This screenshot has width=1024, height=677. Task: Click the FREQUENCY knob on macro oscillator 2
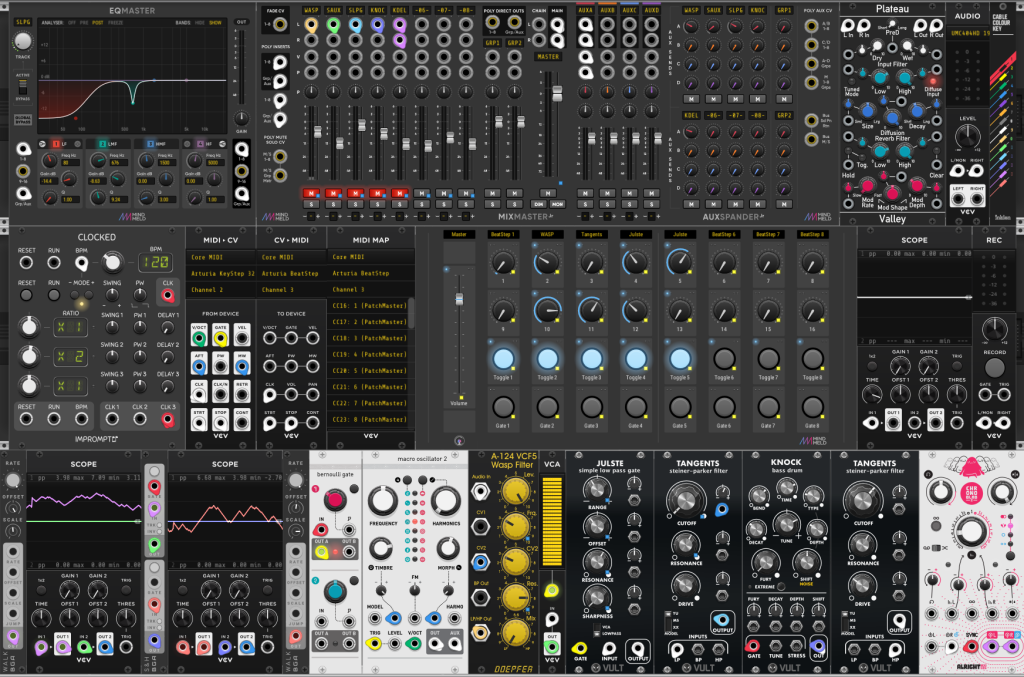point(383,501)
